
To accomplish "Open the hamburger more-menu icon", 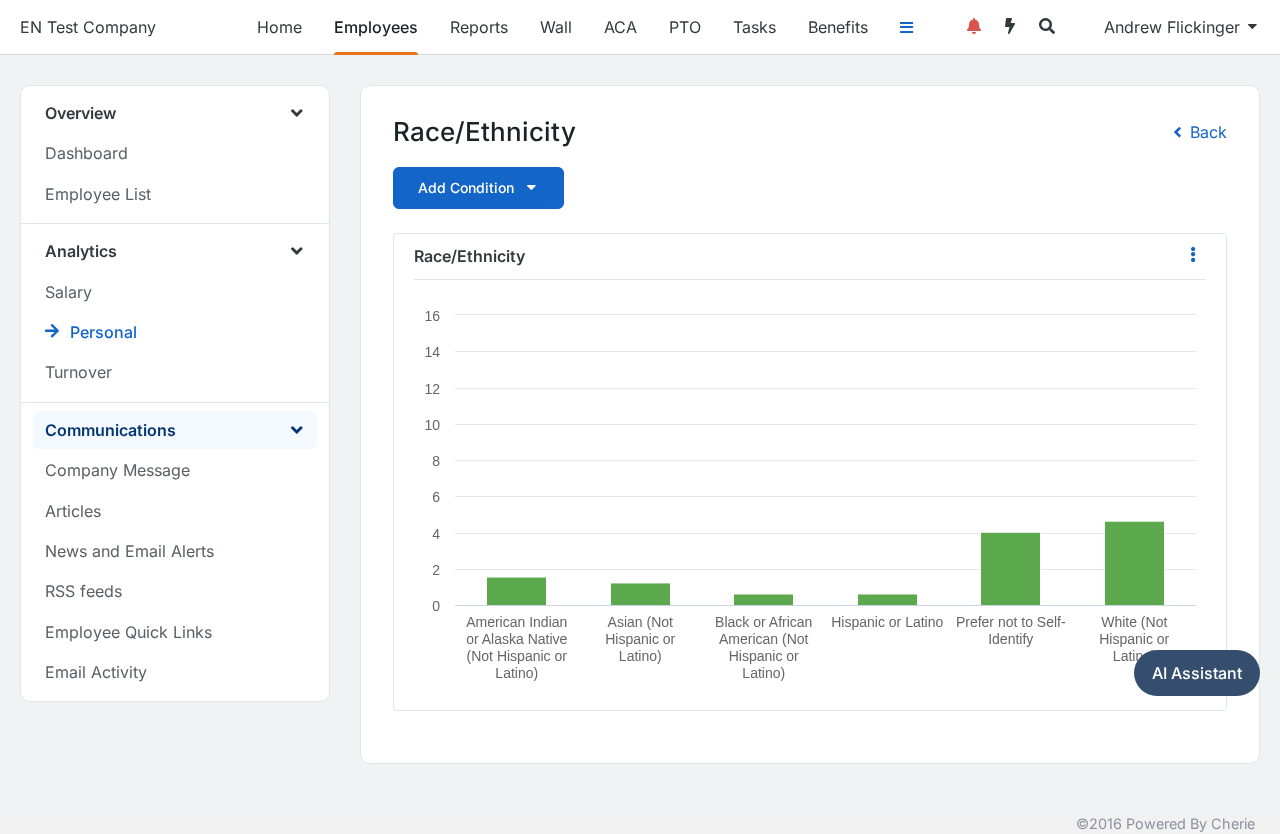I will [906, 27].
